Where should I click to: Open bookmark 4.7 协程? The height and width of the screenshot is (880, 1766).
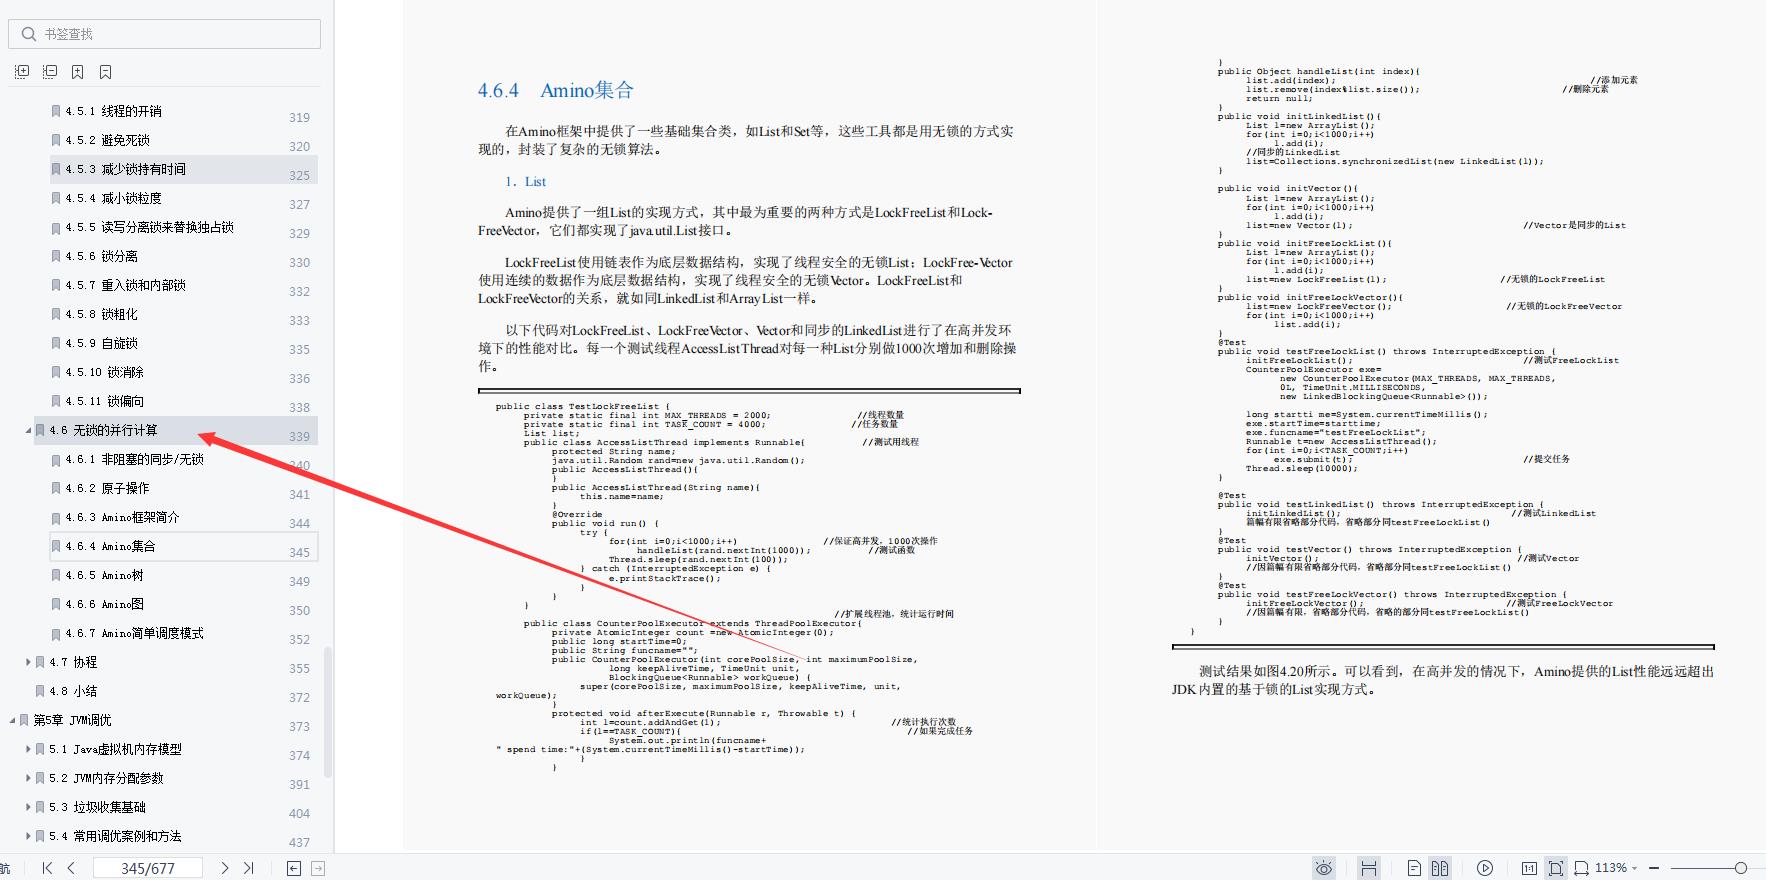pyautogui.click(x=73, y=662)
